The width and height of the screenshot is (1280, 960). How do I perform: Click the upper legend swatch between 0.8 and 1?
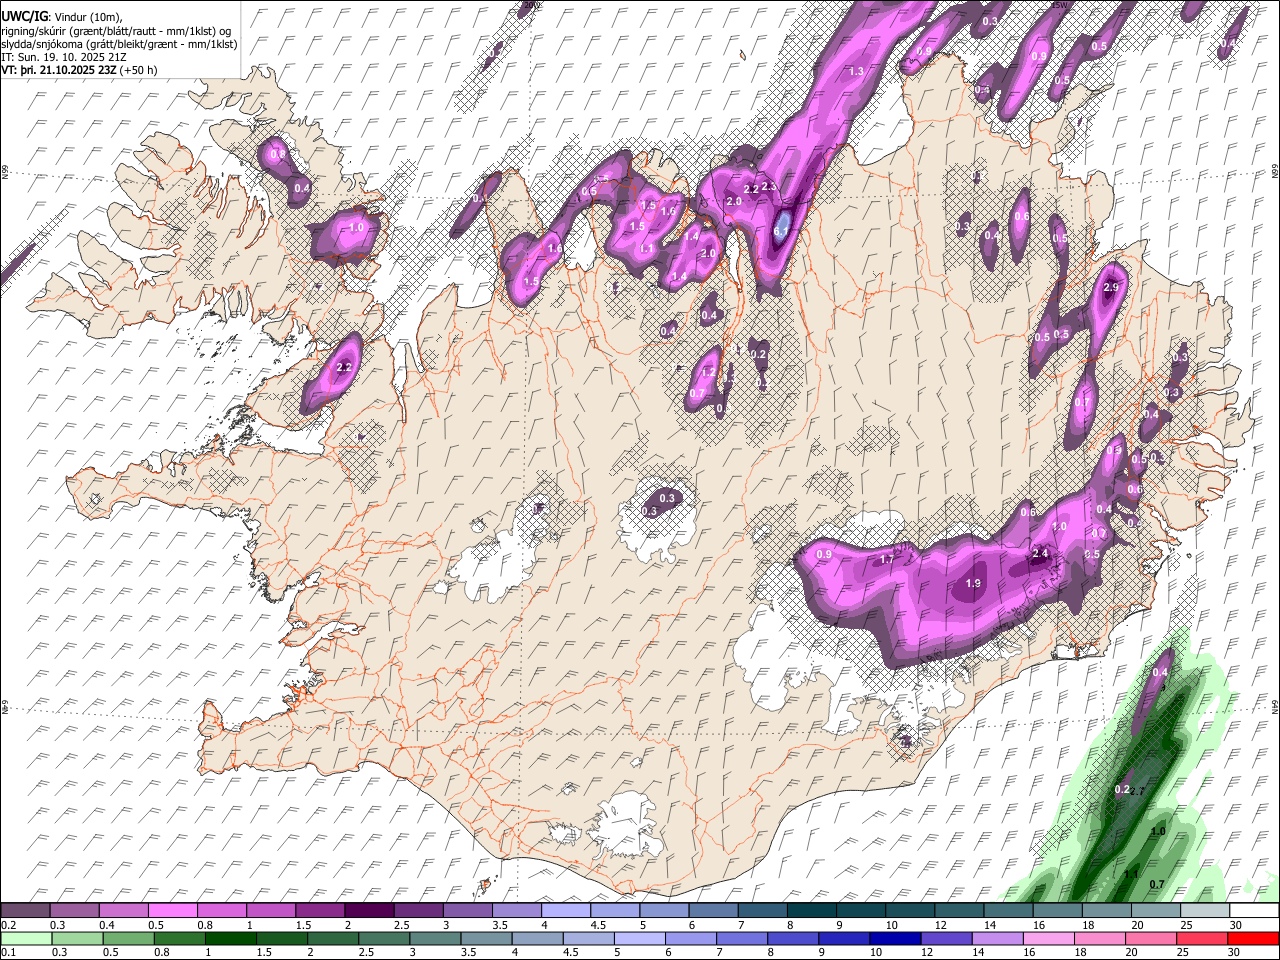[222, 911]
